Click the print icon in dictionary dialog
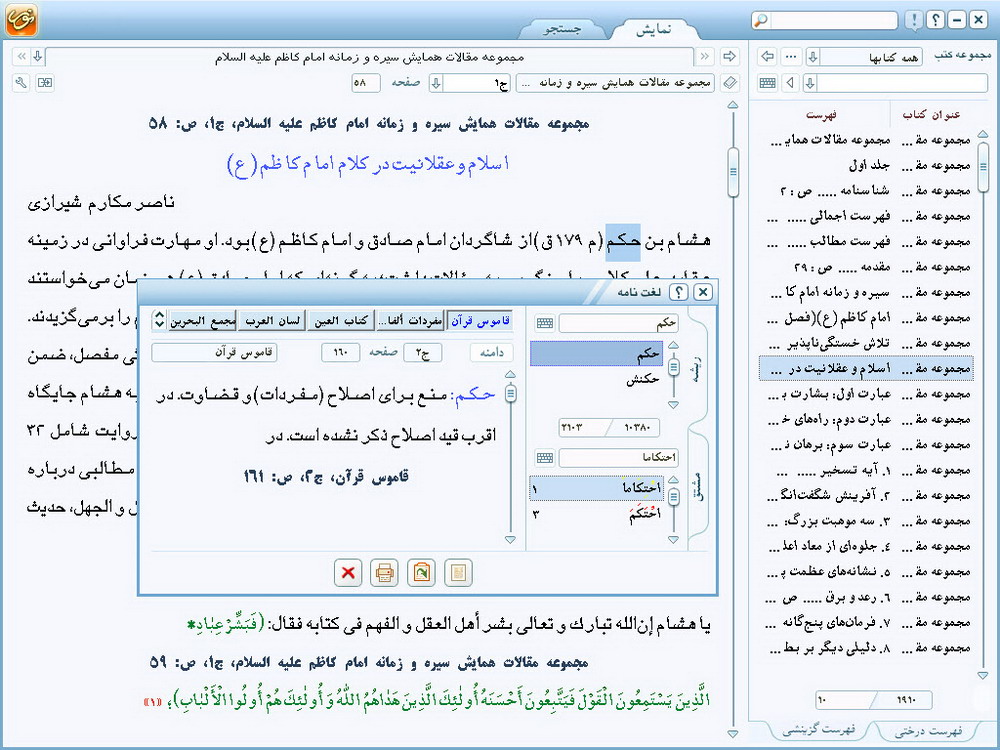The width and height of the screenshot is (1000, 750). point(384,572)
